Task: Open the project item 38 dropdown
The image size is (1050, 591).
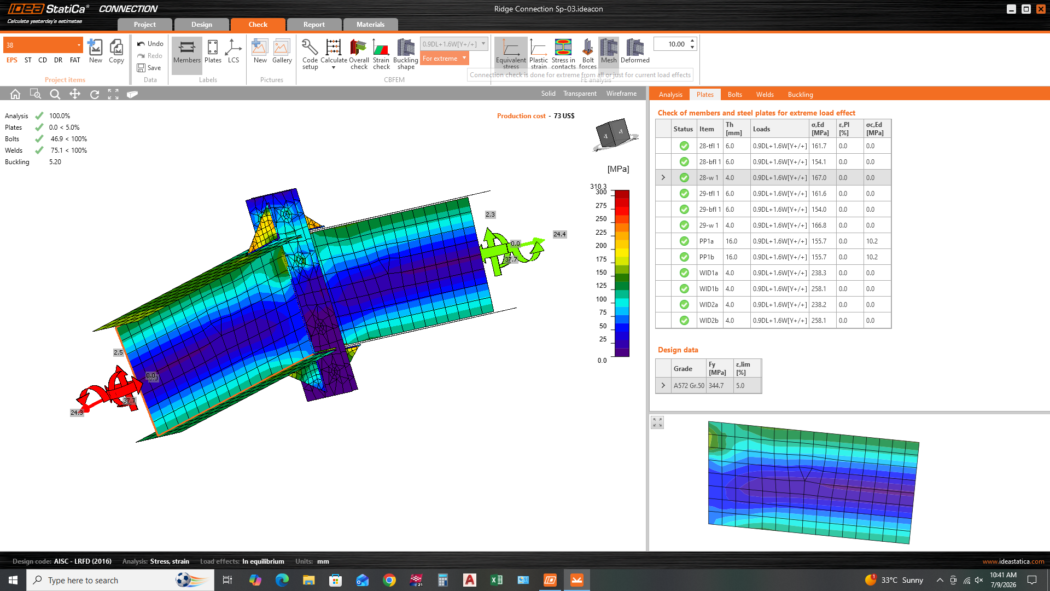Action: click(x=78, y=45)
